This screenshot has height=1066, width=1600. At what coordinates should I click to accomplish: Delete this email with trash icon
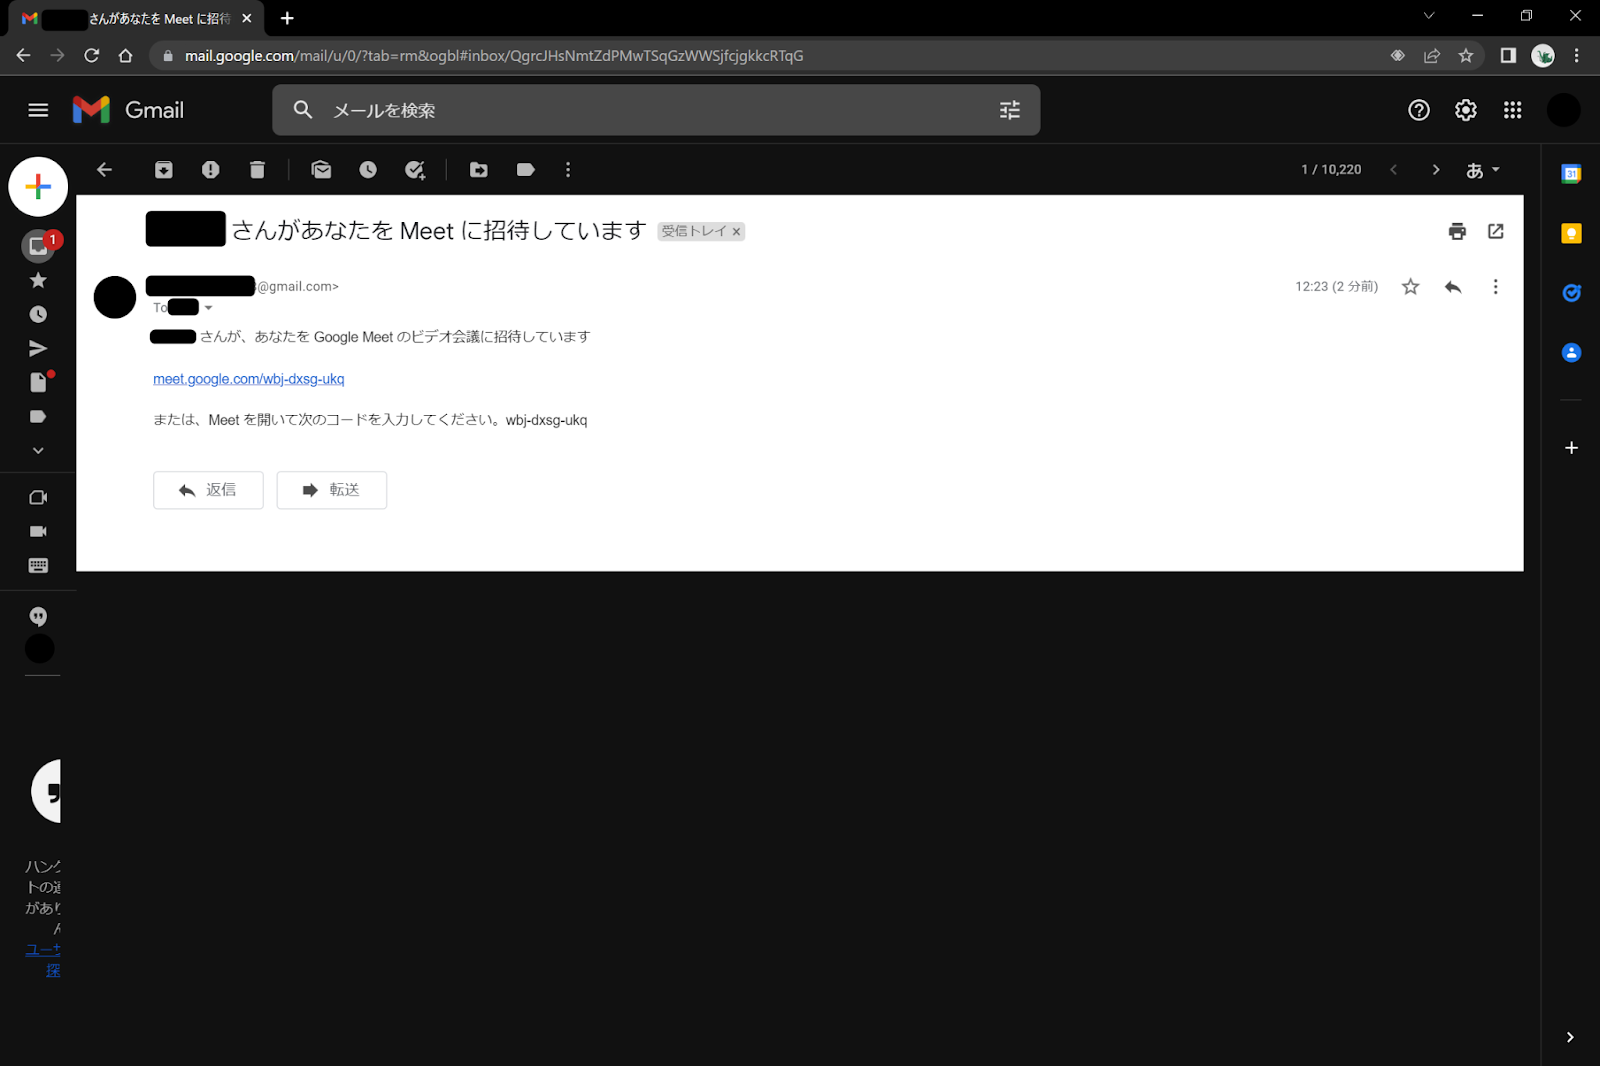[x=257, y=170]
